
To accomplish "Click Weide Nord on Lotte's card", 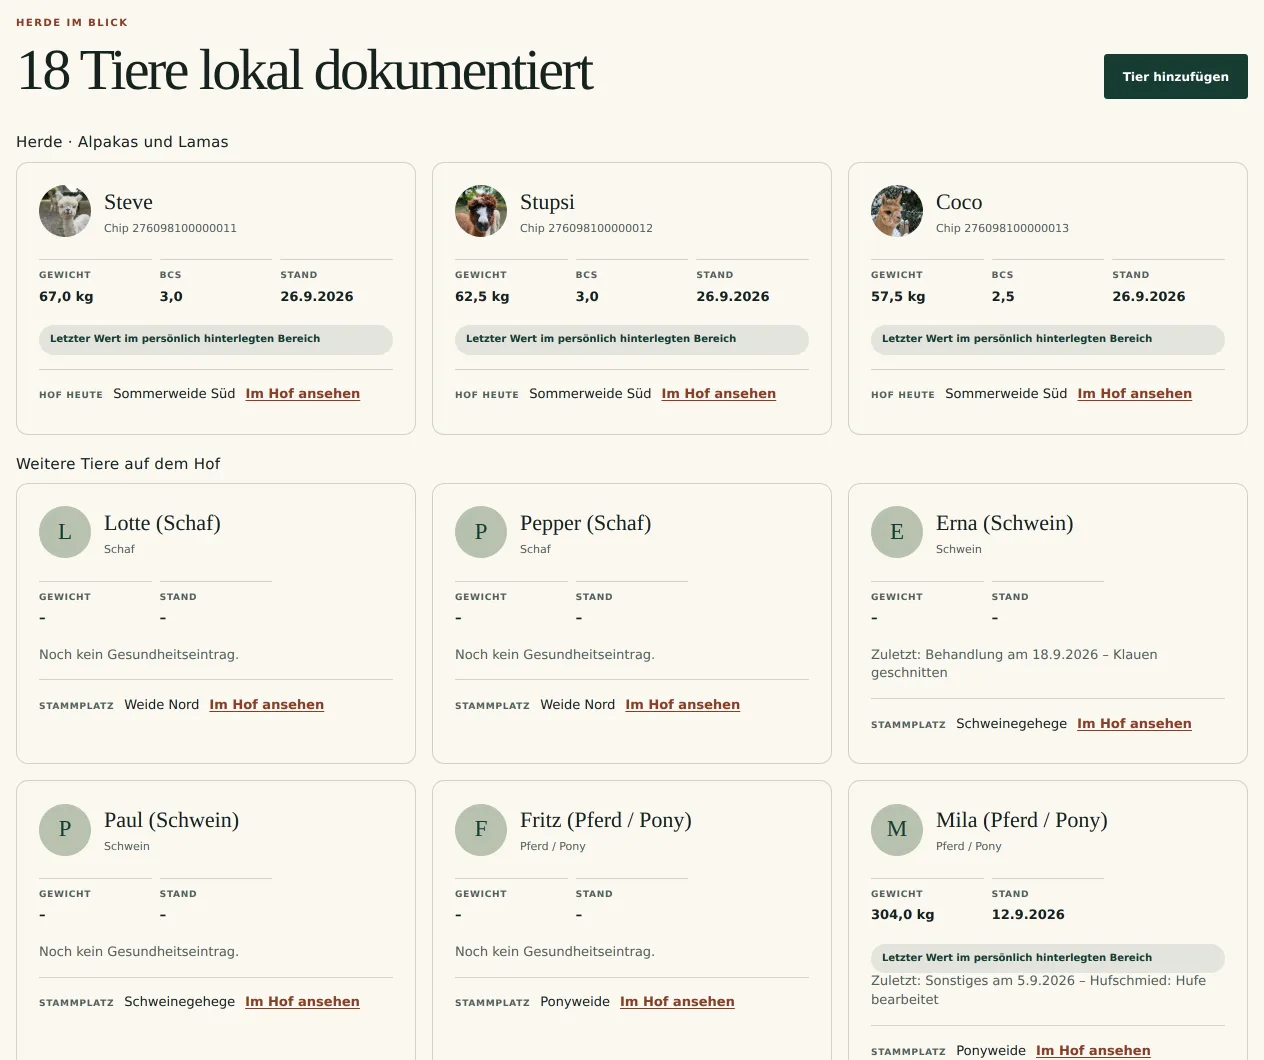I will pos(162,705).
